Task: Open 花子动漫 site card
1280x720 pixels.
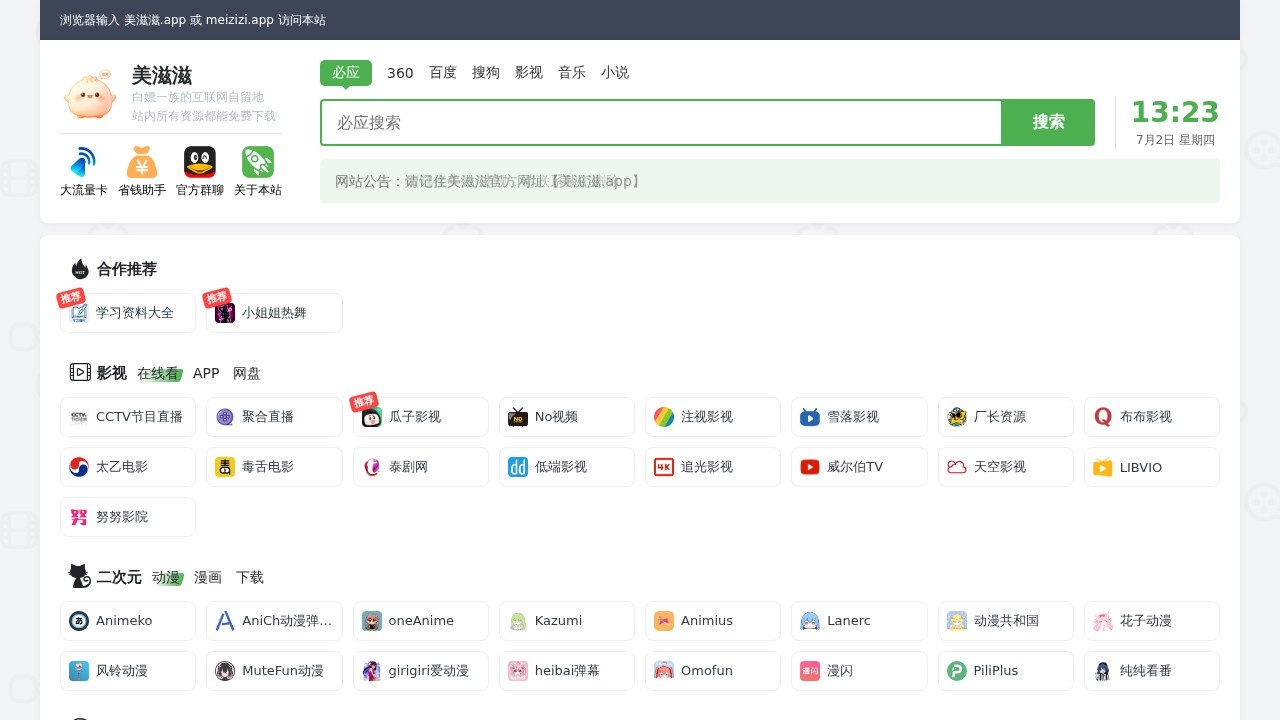Action: click(x=1152, y=621)
